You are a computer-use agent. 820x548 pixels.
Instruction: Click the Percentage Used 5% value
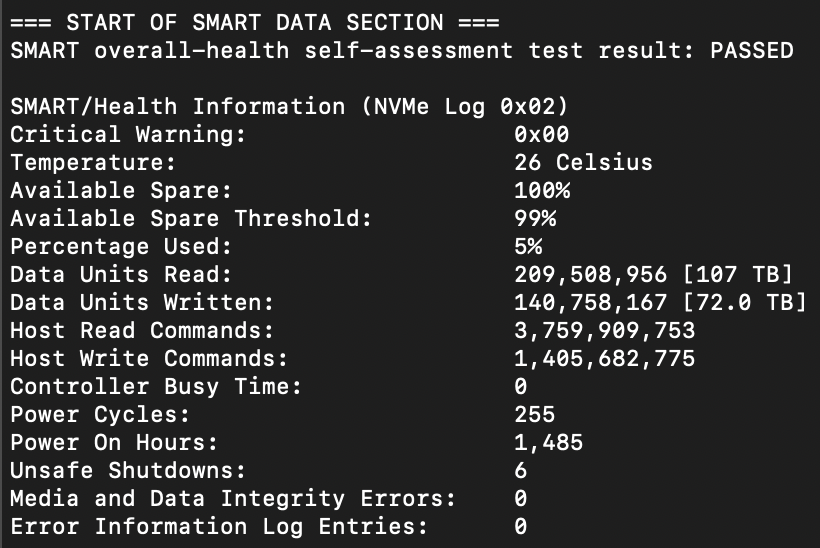tap(528, 246)
